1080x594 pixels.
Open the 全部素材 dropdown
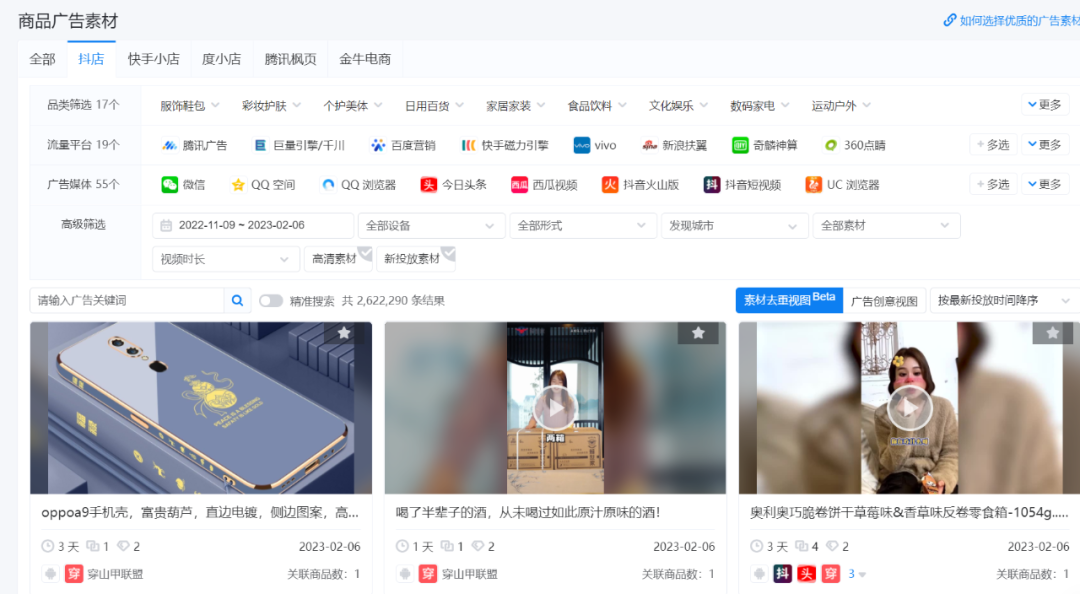pos(886,225)
